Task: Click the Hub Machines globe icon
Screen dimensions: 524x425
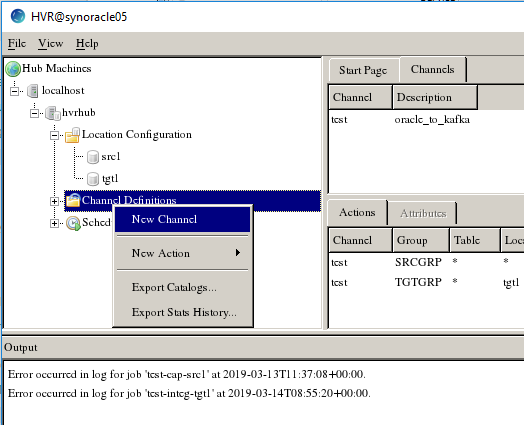Action: tap(13, 69)
